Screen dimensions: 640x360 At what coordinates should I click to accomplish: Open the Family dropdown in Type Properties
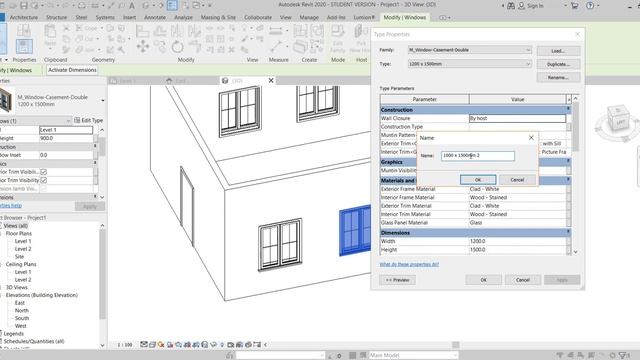[470, 50]
